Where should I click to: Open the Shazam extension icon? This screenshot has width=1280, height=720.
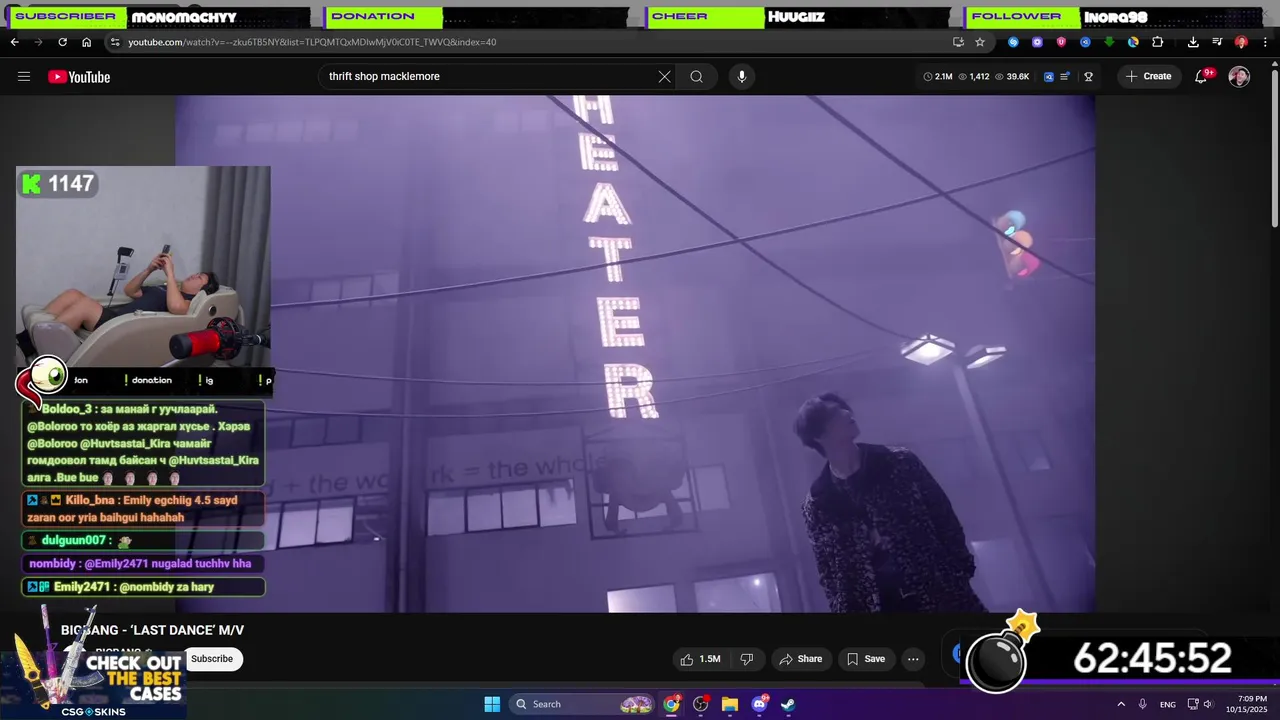pos(1013,42)
